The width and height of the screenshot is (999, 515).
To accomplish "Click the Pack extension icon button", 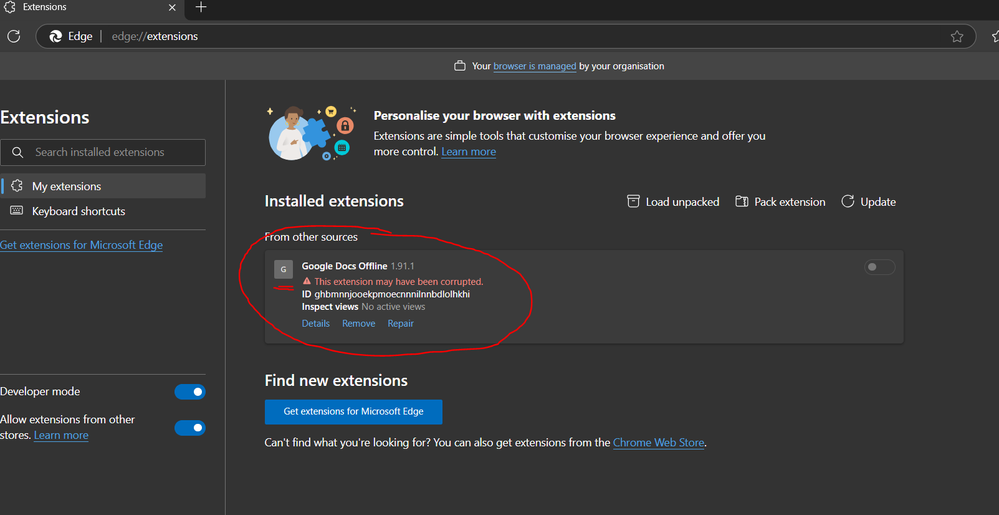I will point(741,201).
